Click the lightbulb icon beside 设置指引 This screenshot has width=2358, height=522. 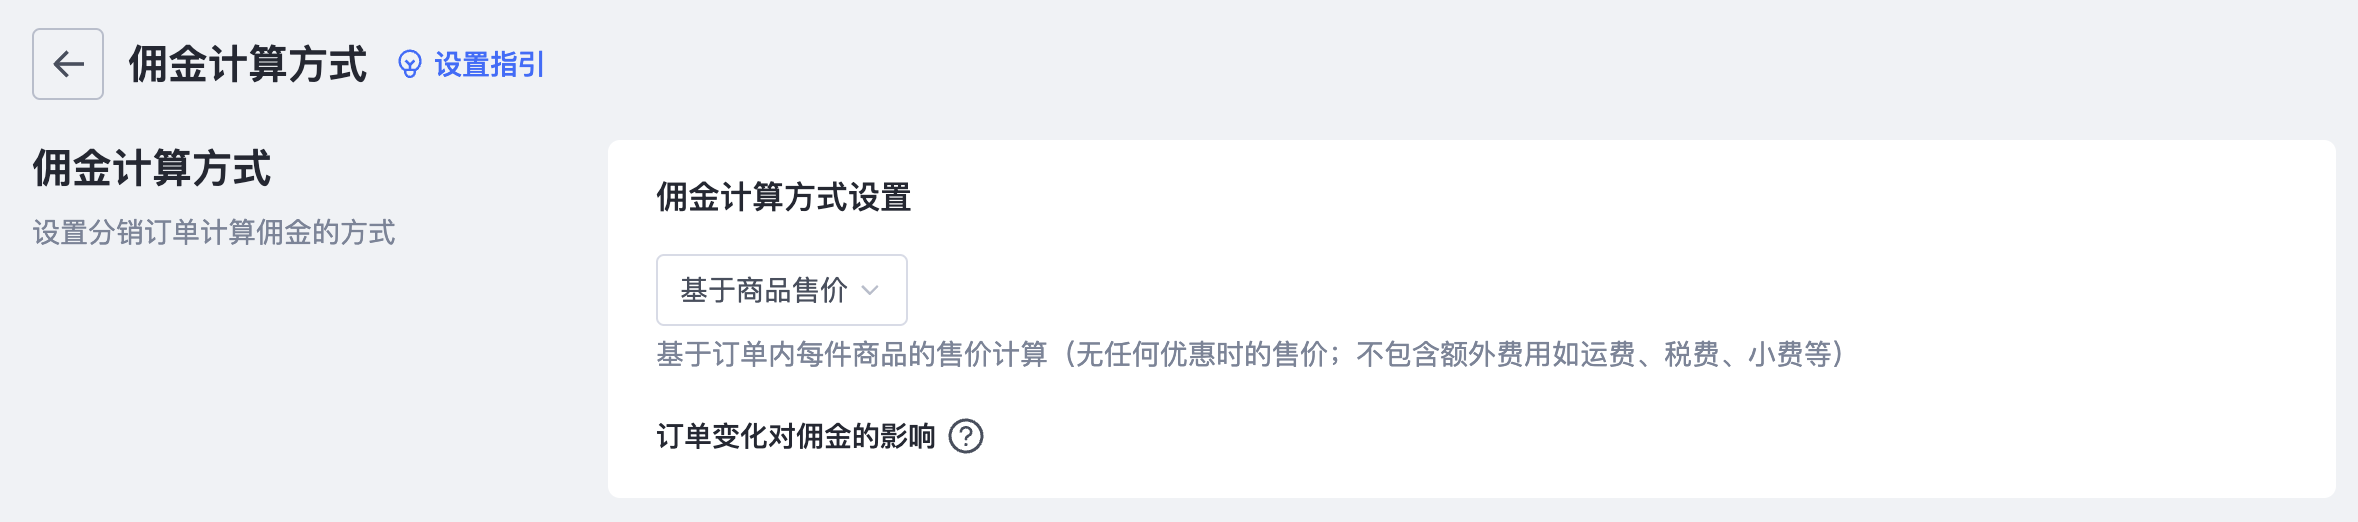point(409,65)
